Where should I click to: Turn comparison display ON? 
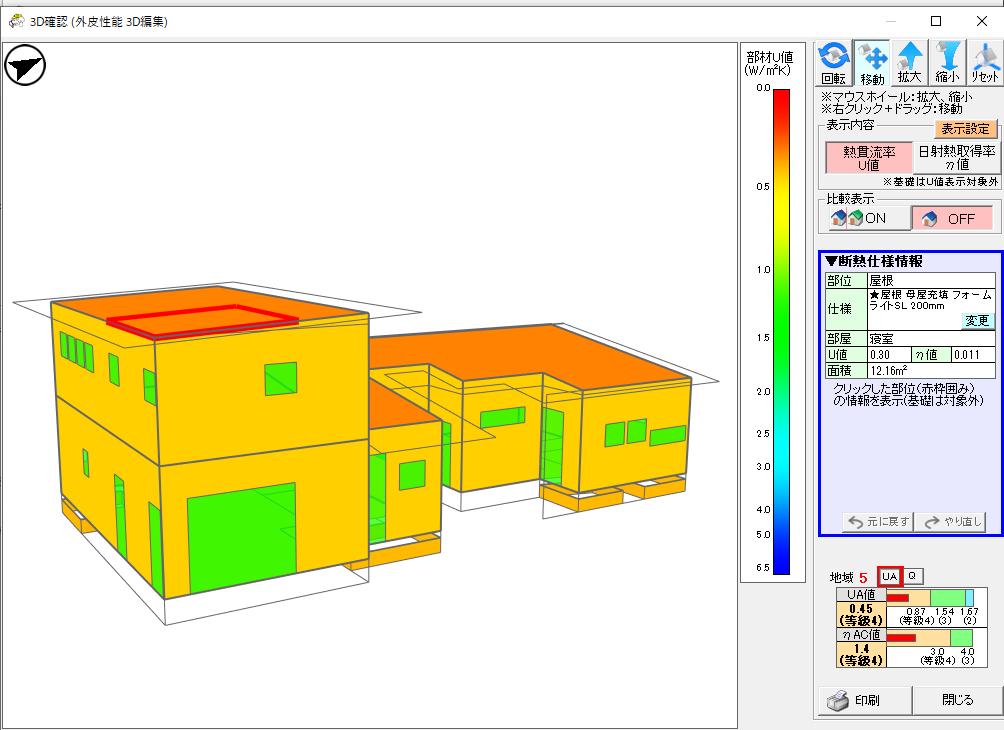point(864,218)
